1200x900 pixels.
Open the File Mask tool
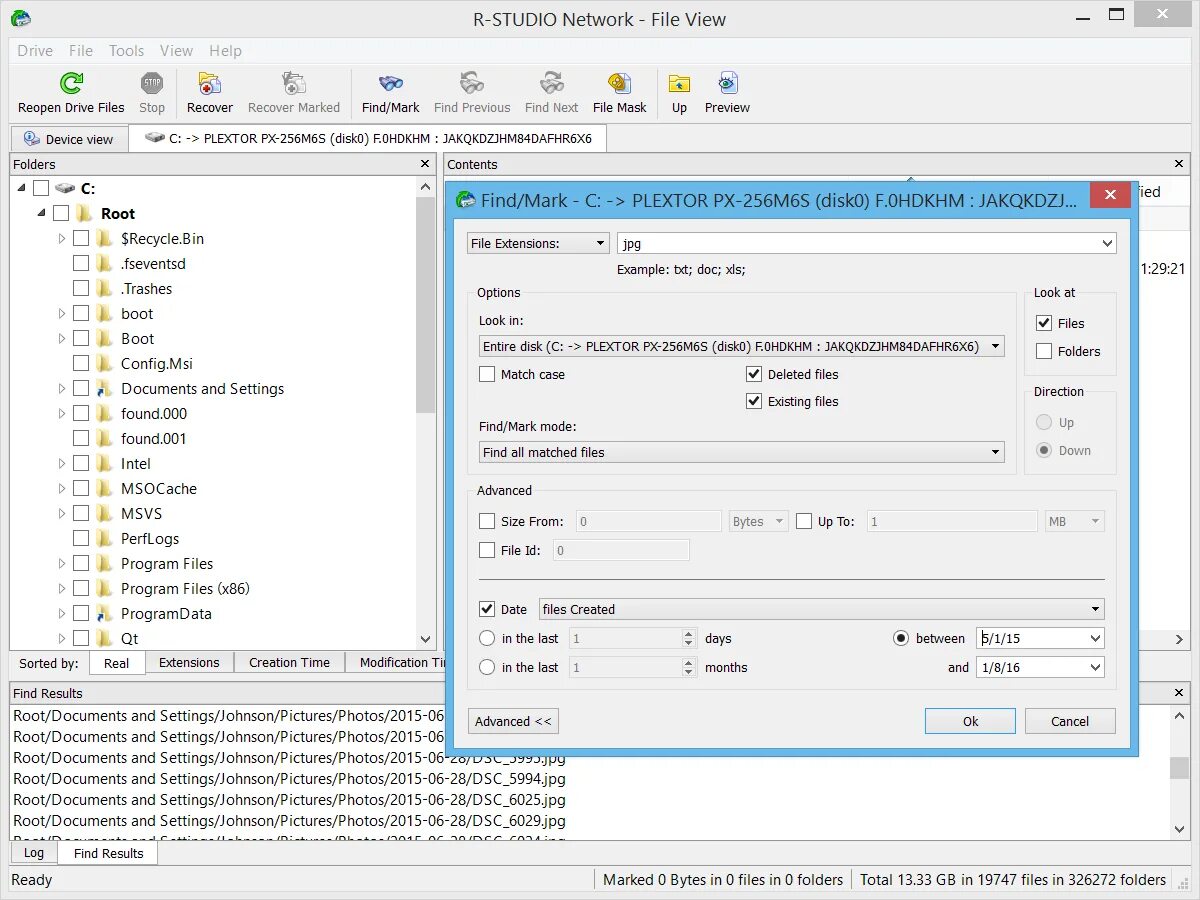point(620,84)
